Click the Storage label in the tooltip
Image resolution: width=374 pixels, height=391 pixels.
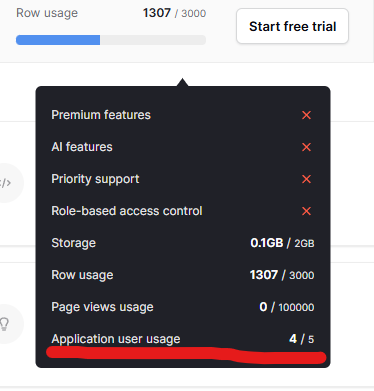pyautogui.click(x=74, y=243)
